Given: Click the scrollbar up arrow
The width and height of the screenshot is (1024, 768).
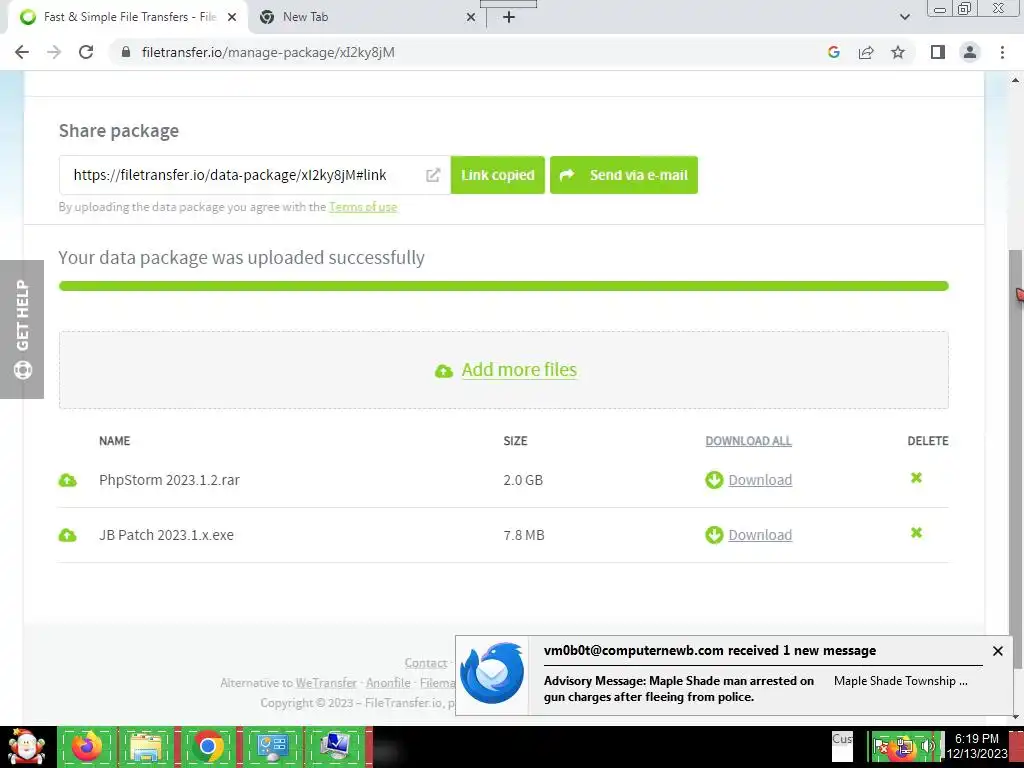Looking at the screenshot, I should coord(1015,80).
